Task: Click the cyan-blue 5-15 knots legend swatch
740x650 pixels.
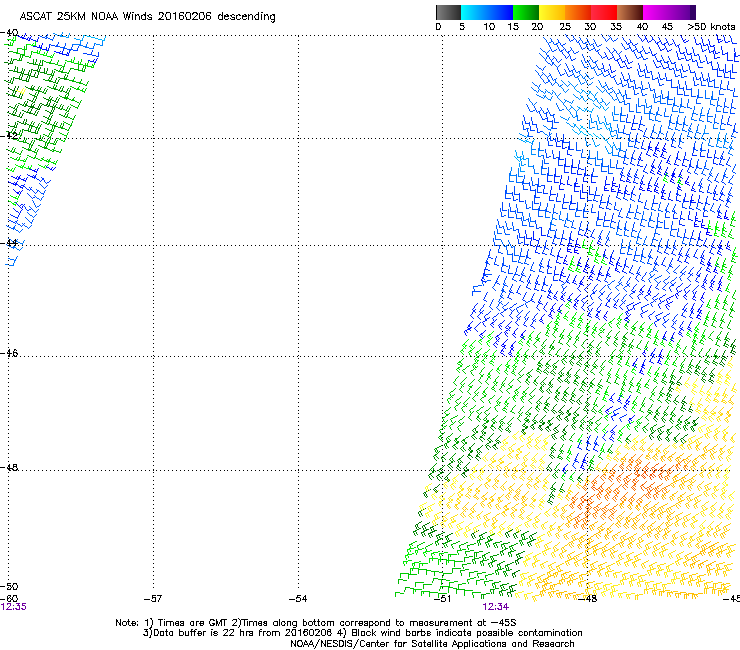Action: (487, 12)
